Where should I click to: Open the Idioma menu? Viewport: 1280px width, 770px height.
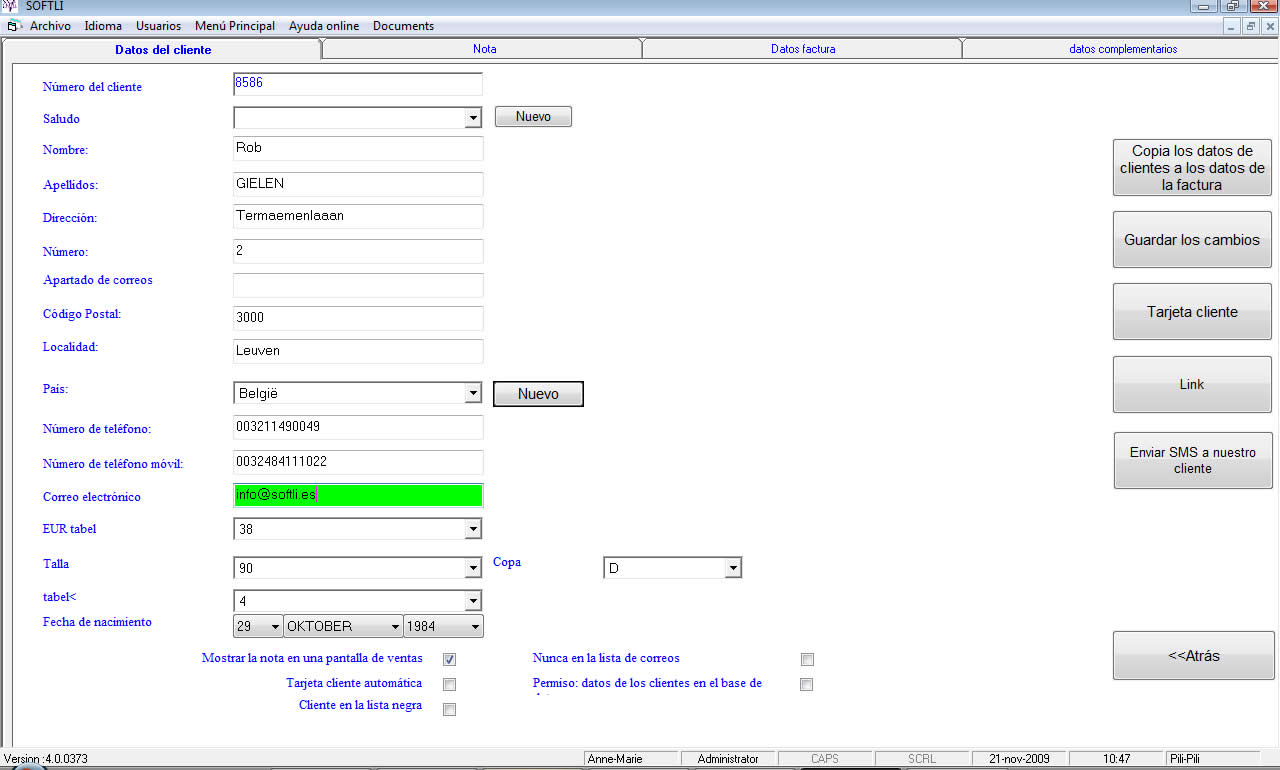point(103,26)
